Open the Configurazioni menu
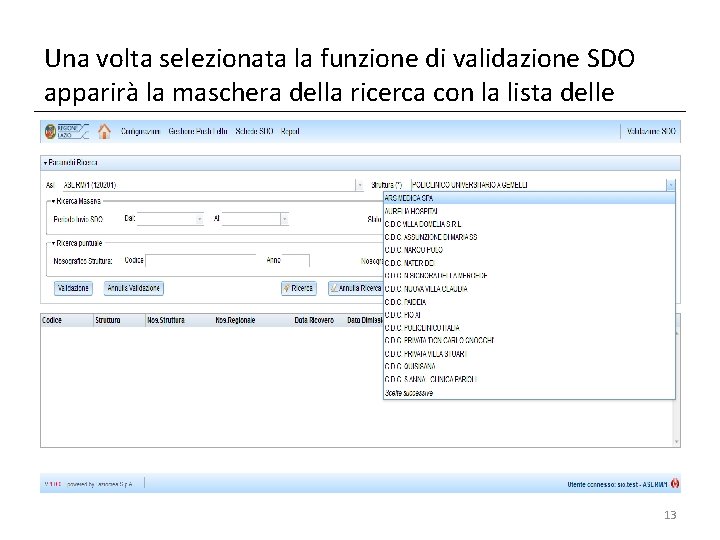Viewport: 720px width, 540px height. click(140, 131)
